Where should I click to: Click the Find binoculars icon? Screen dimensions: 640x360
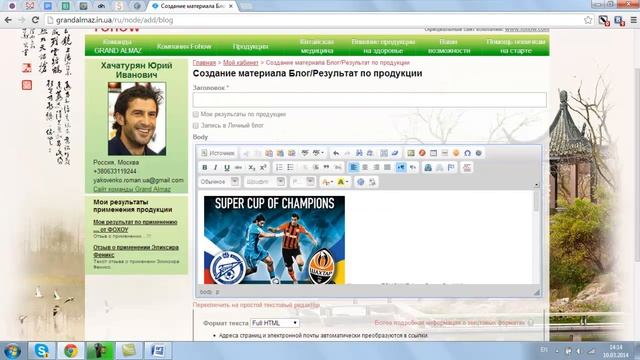pyautogui.click(x=359, y=153)
